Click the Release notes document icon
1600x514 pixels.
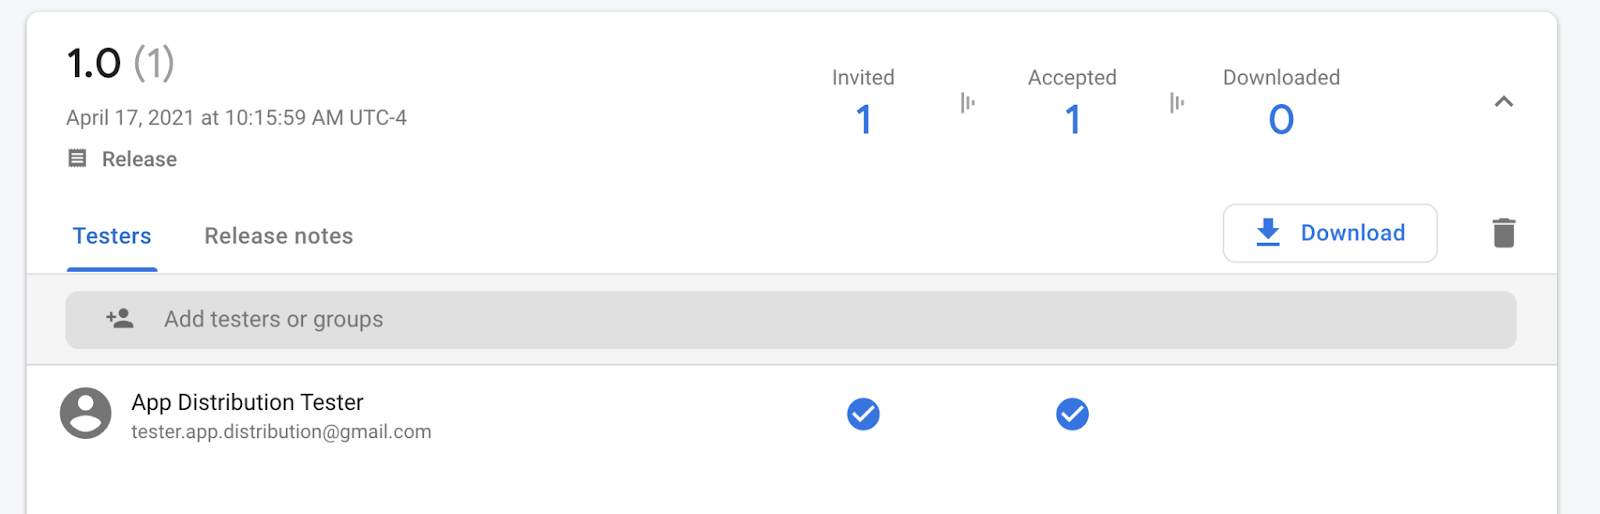tap(77, 158)
